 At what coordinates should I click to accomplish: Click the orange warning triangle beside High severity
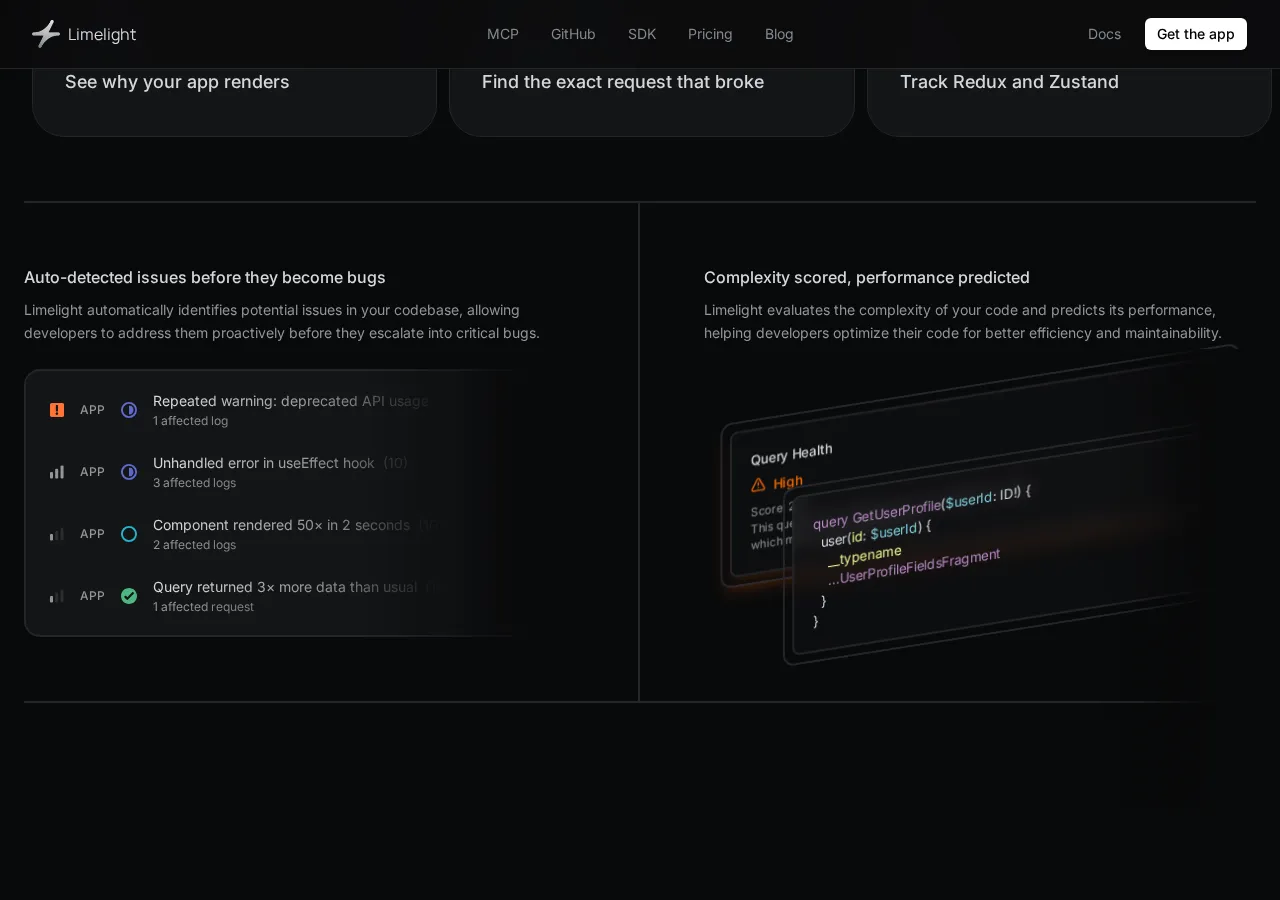point(758,483)
